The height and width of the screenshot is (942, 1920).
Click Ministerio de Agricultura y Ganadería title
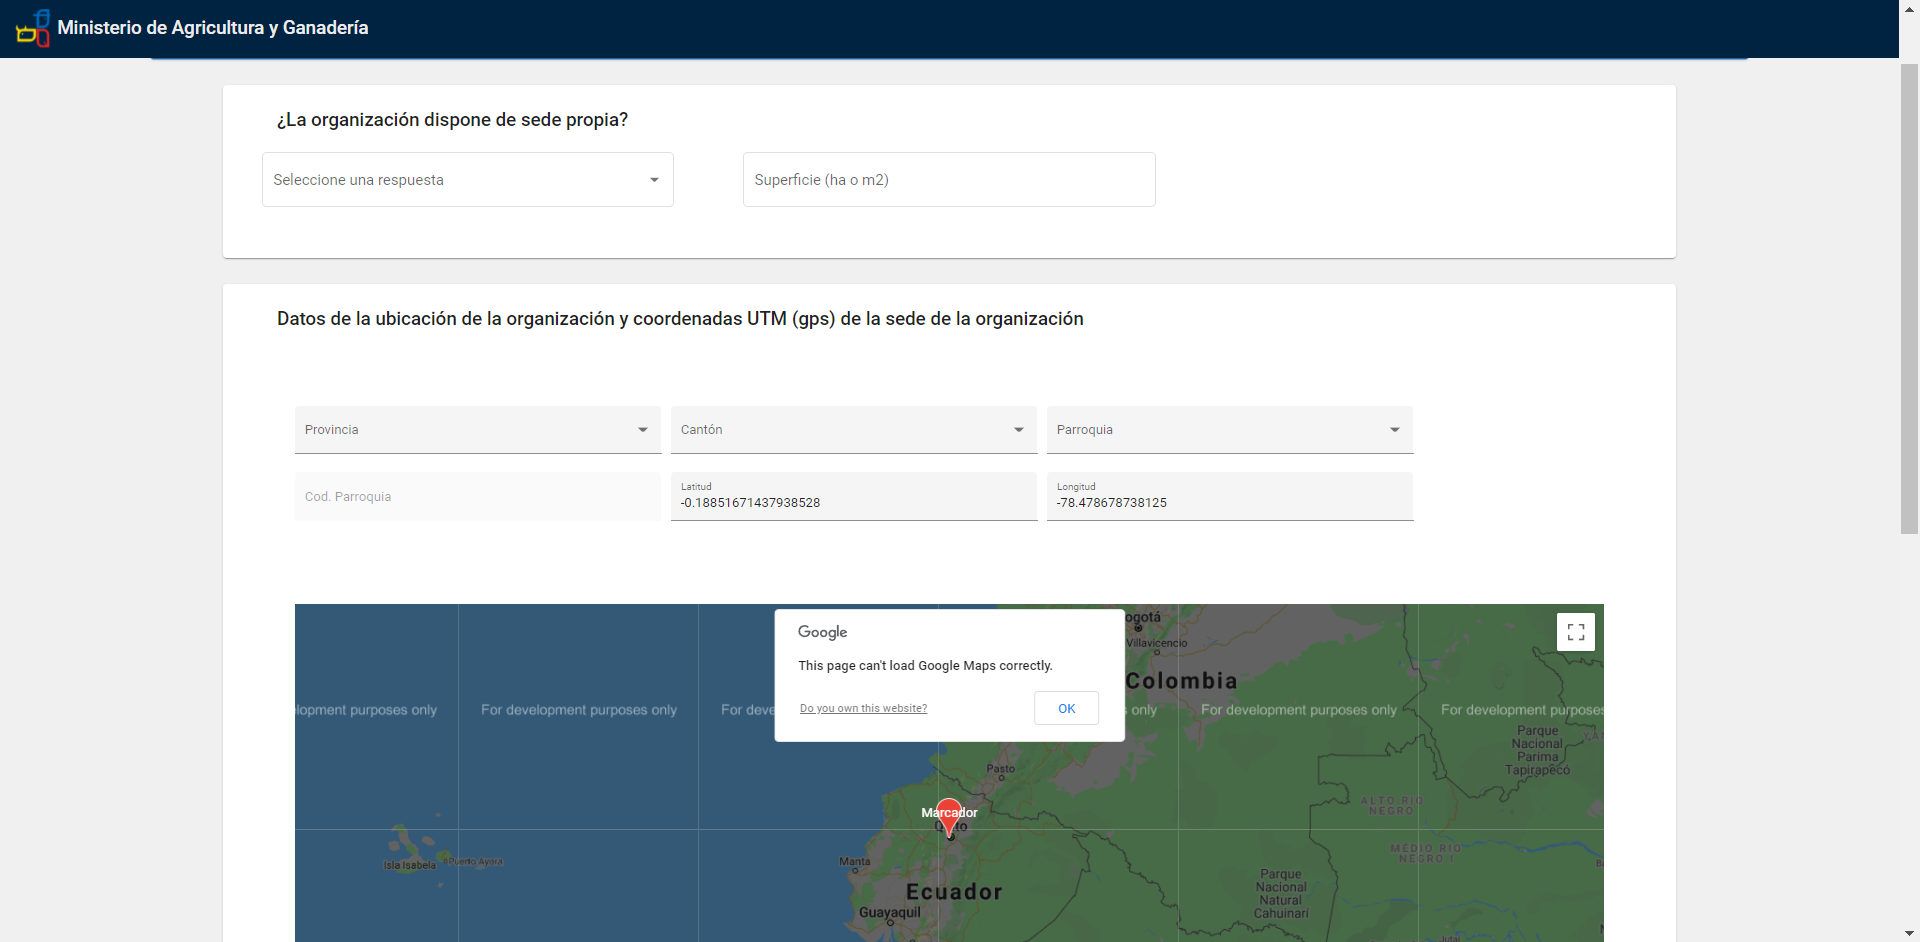(213, 28)
